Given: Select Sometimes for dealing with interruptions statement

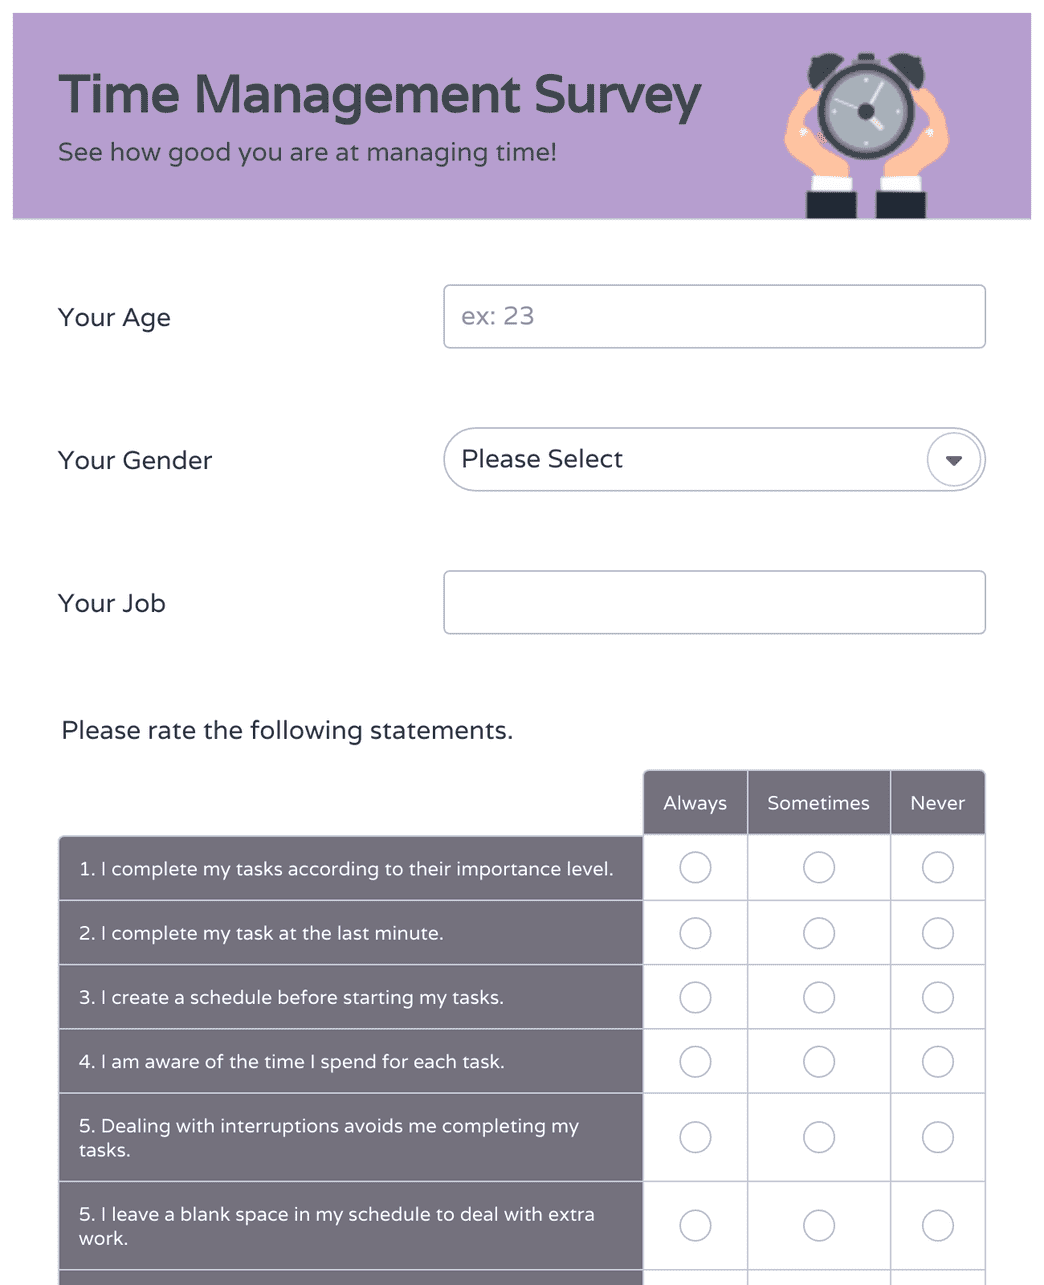Looking at the screenshot, I should pos(819,1137).
